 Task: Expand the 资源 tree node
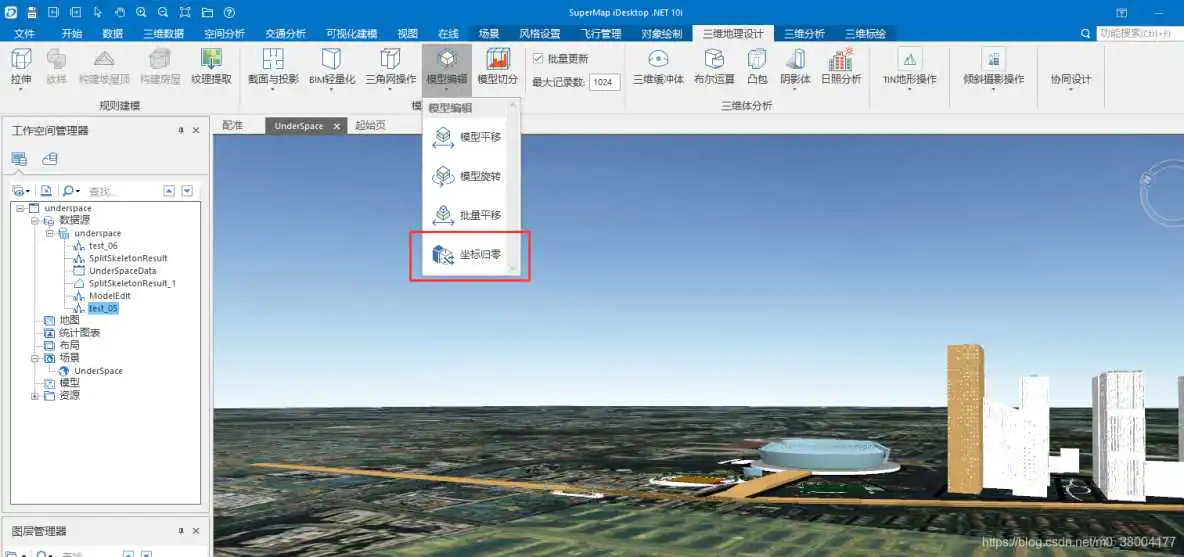(x=35, y=395)
